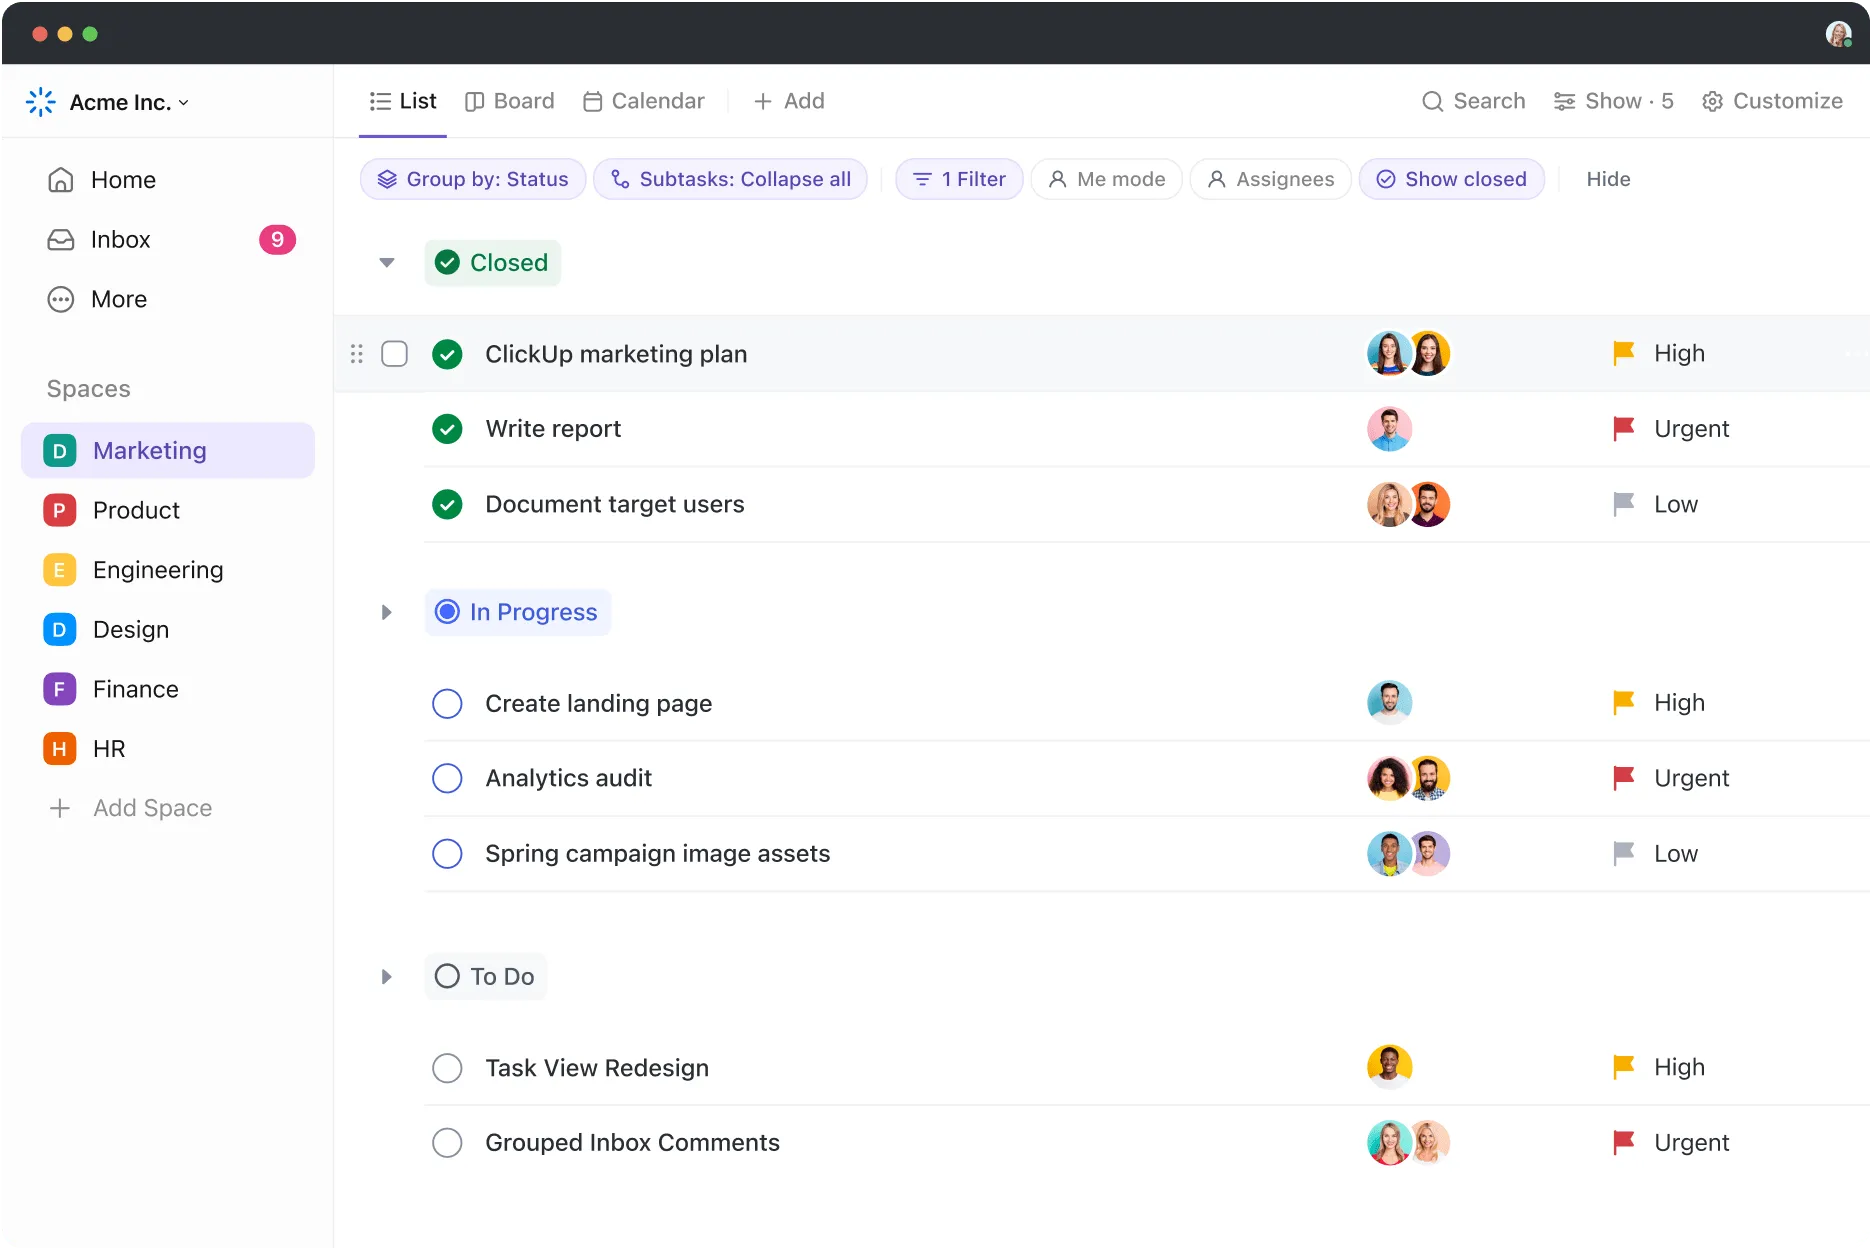Toggle completed status of Write report

click(x=447, y=429)
